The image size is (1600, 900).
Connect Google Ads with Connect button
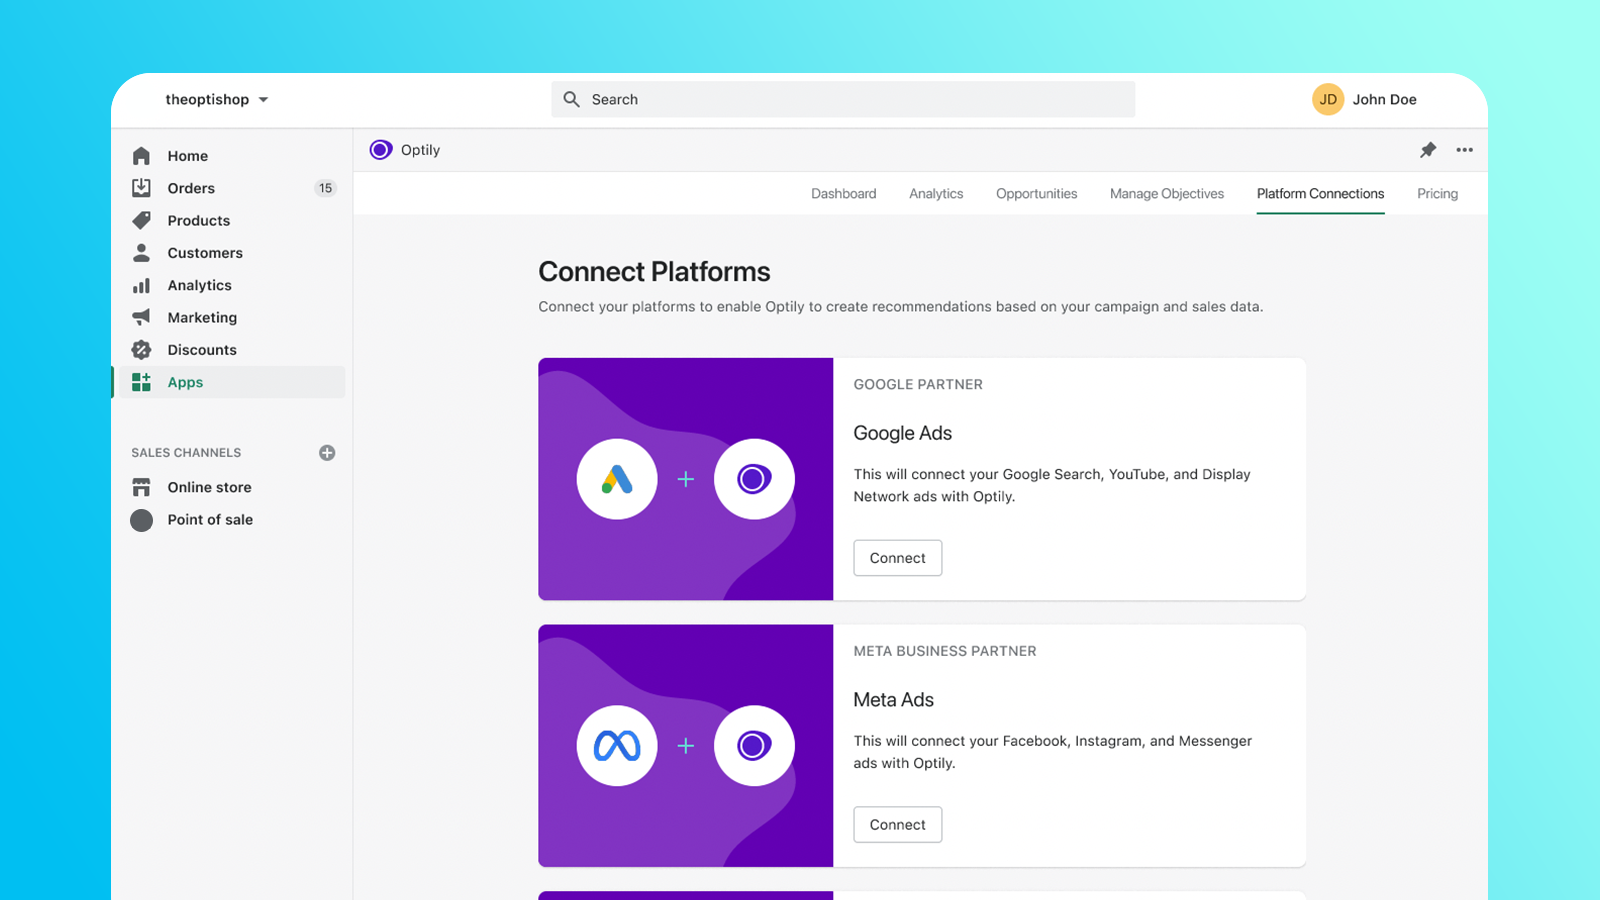point(897,558)
